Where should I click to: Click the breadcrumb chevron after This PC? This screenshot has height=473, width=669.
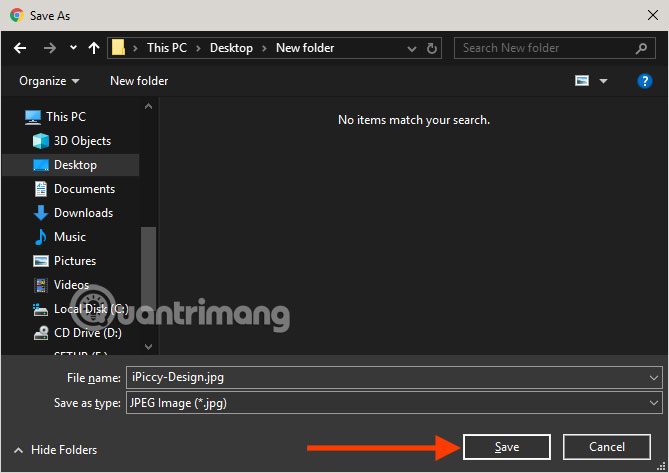tap(198, 48)
